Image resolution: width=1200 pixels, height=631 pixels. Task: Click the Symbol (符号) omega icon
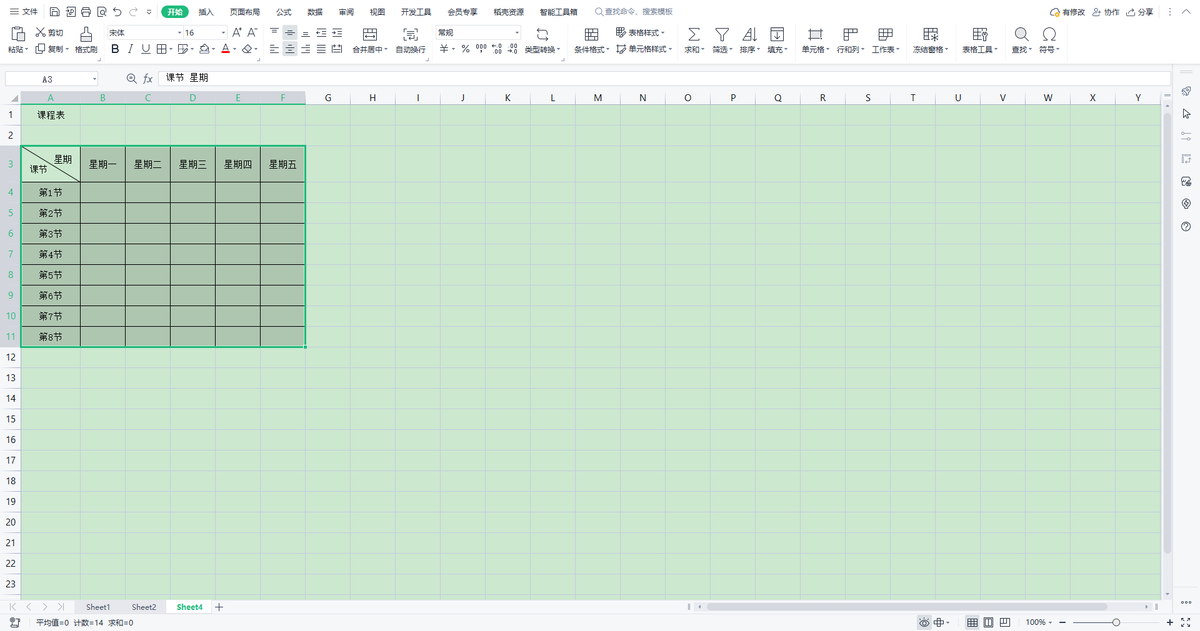[1049, 34]
